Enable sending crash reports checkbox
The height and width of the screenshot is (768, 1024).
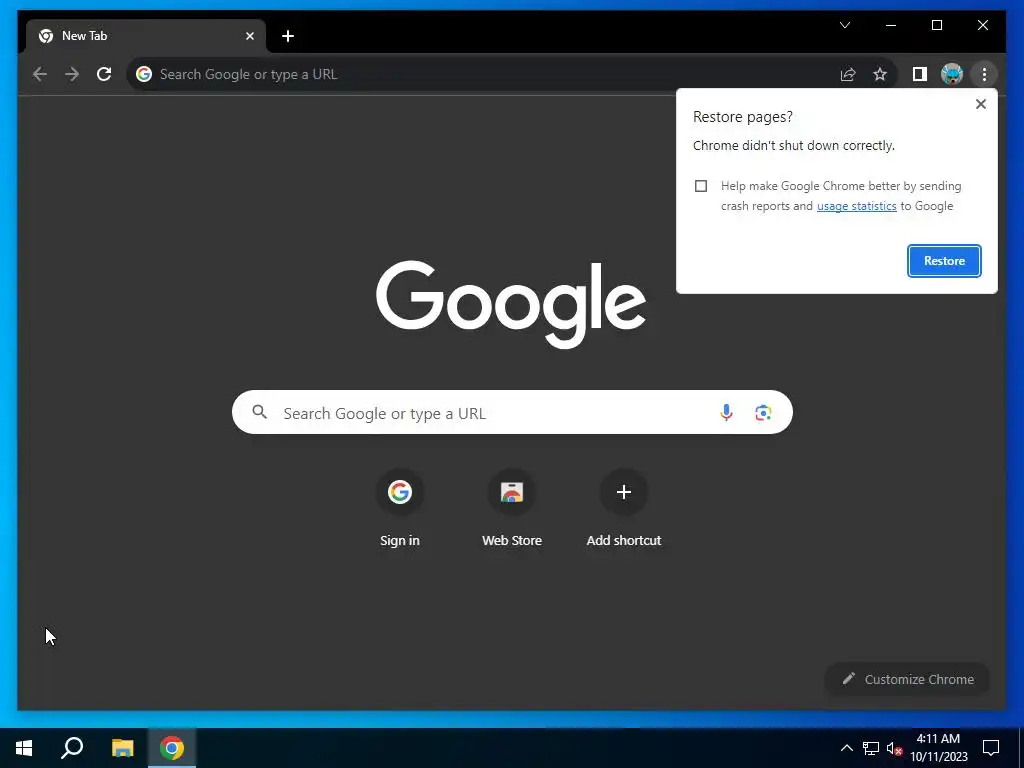(701, 186)
